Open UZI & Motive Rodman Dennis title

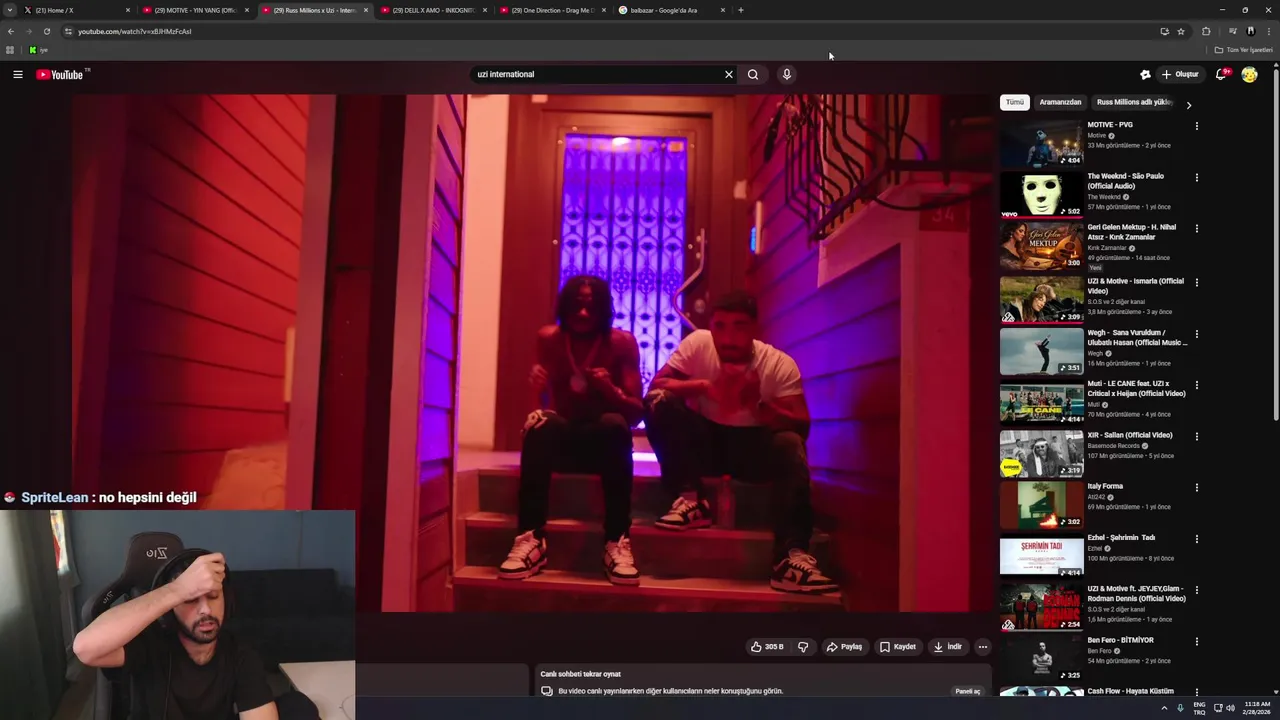coord(1137,593)
